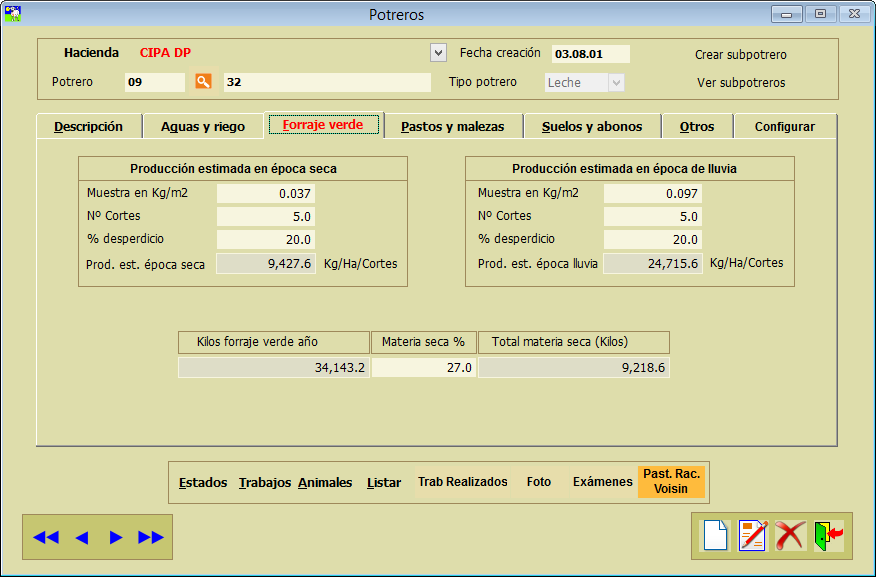Jump to the last record arrow
The height and width of the screenshot is (577, 876).
pyautogui.click(x=151, y=537)
